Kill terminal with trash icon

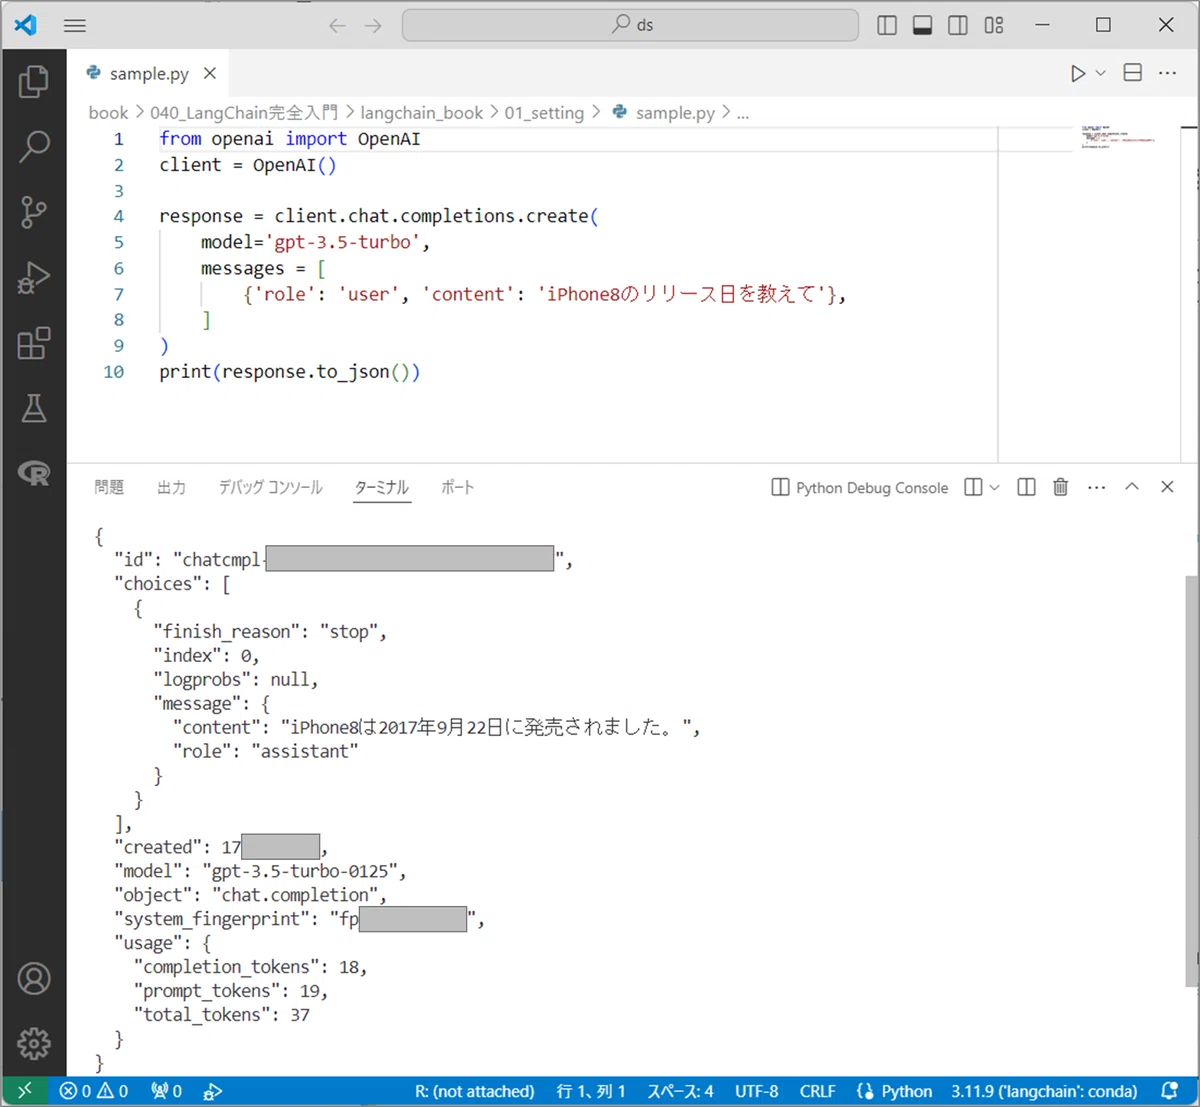tap(1060, 487)
